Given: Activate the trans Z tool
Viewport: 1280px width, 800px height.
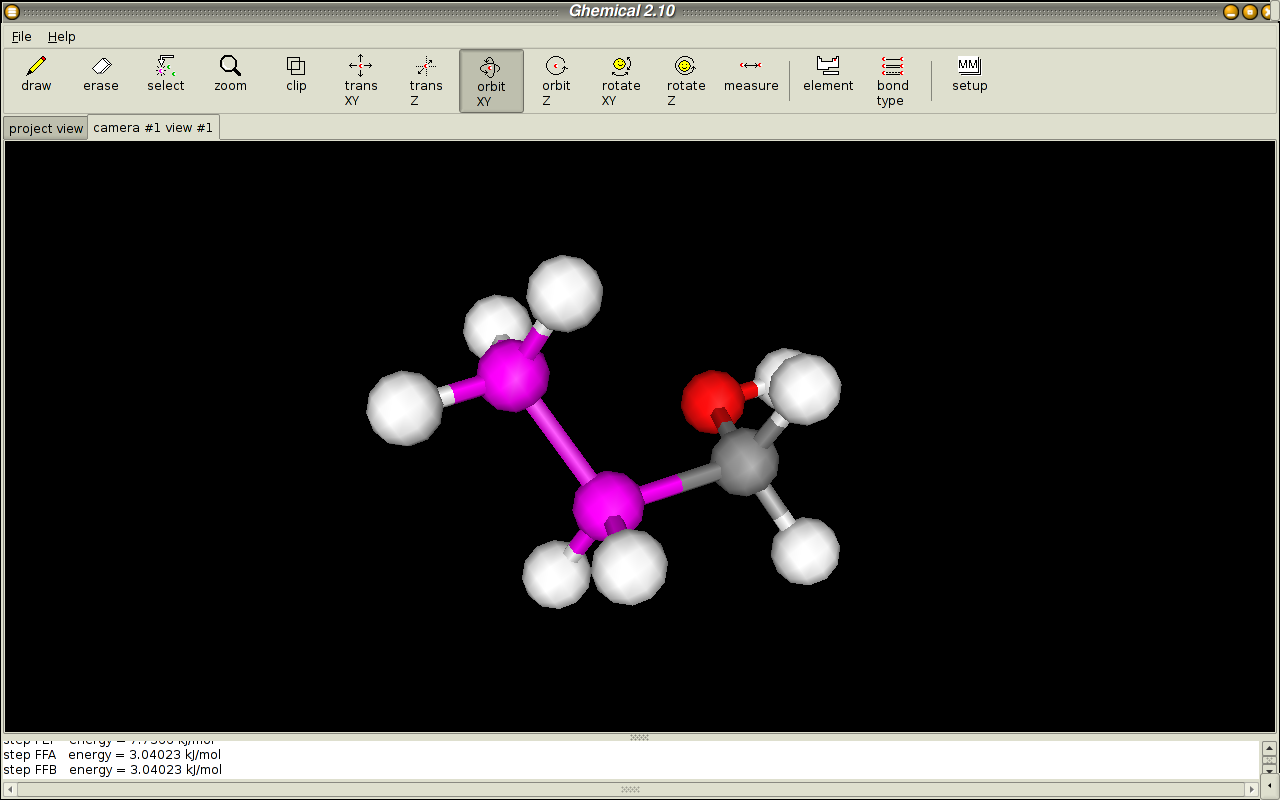Looking at the screenshot, I should (x=426, y=80).
